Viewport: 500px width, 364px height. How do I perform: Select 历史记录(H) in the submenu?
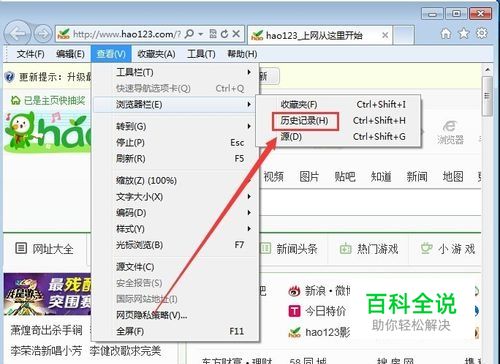pos(339,121)
